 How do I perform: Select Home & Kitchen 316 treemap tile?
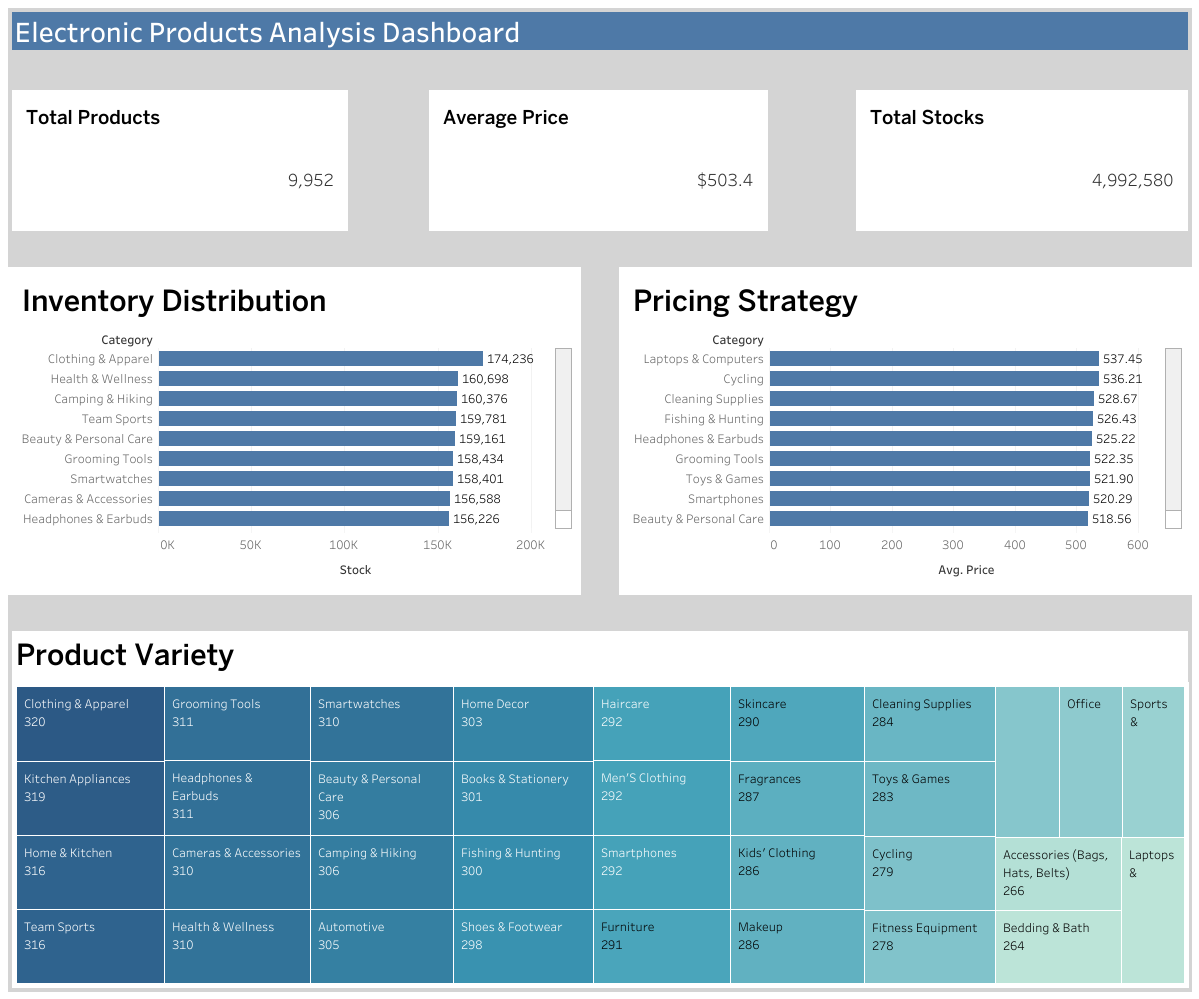click(x=90, y=872)
